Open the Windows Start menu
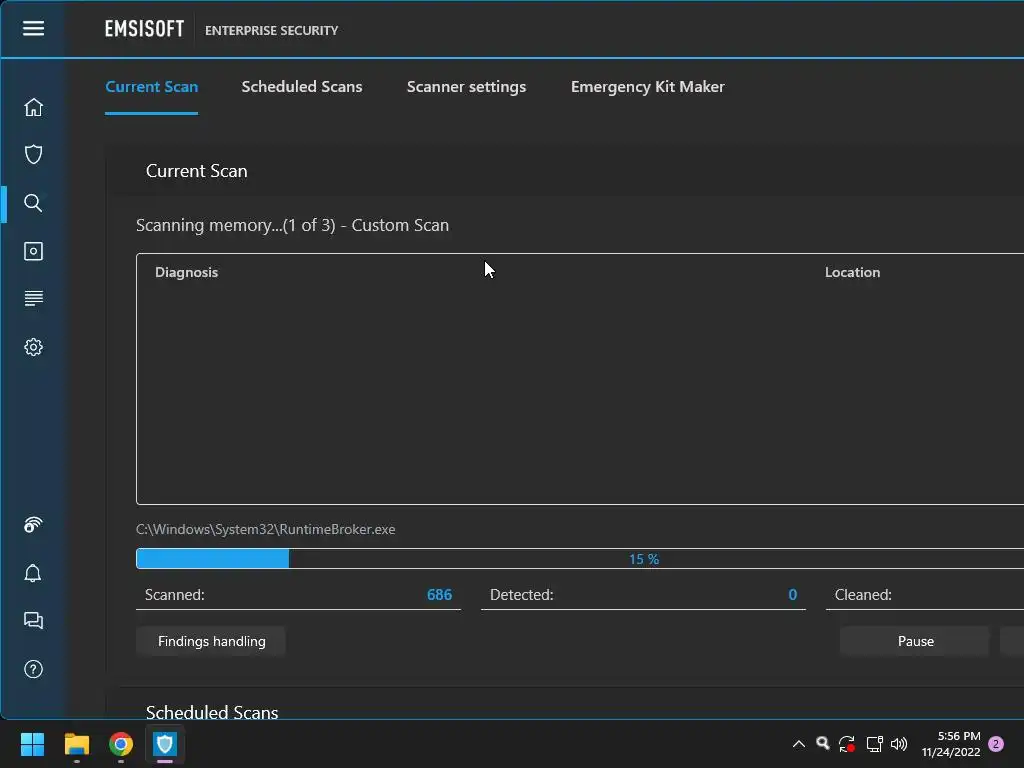This screenshot has height=768, width=1024. click(32, 744)
